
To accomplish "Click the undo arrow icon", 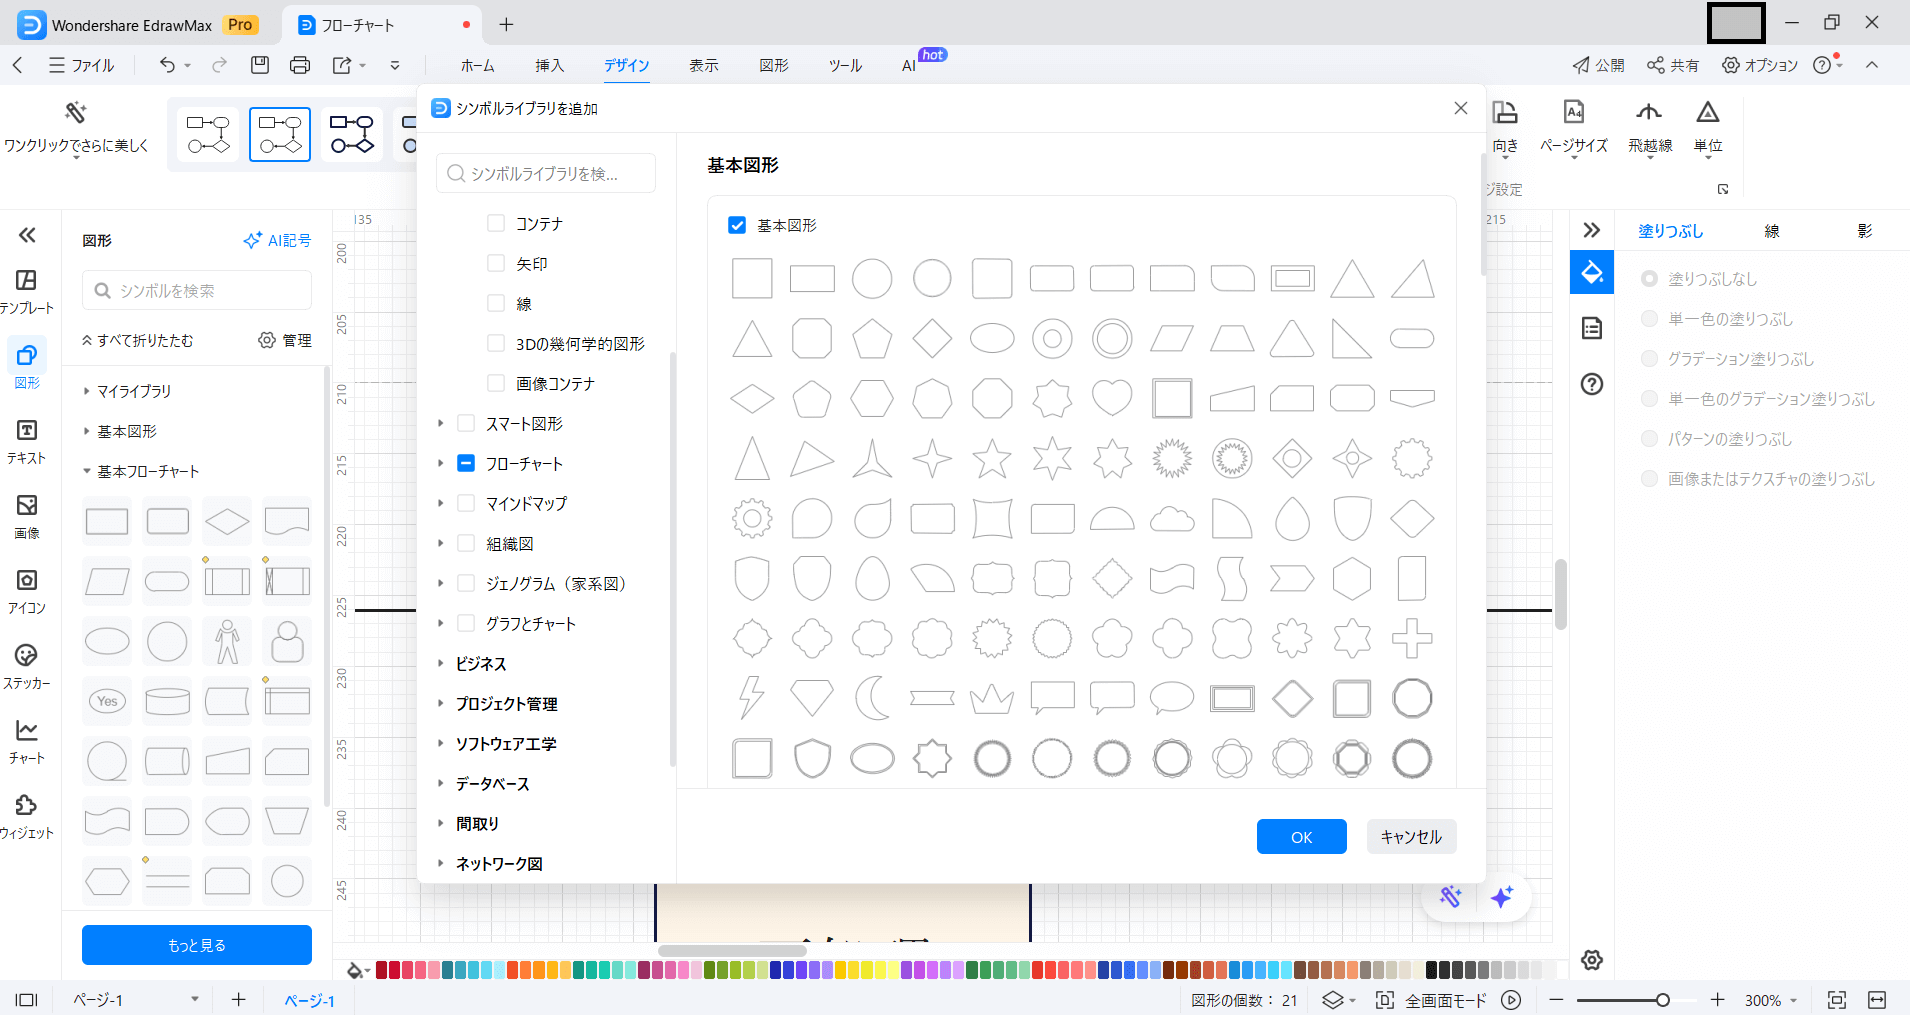I will click(x=167, y=65).
